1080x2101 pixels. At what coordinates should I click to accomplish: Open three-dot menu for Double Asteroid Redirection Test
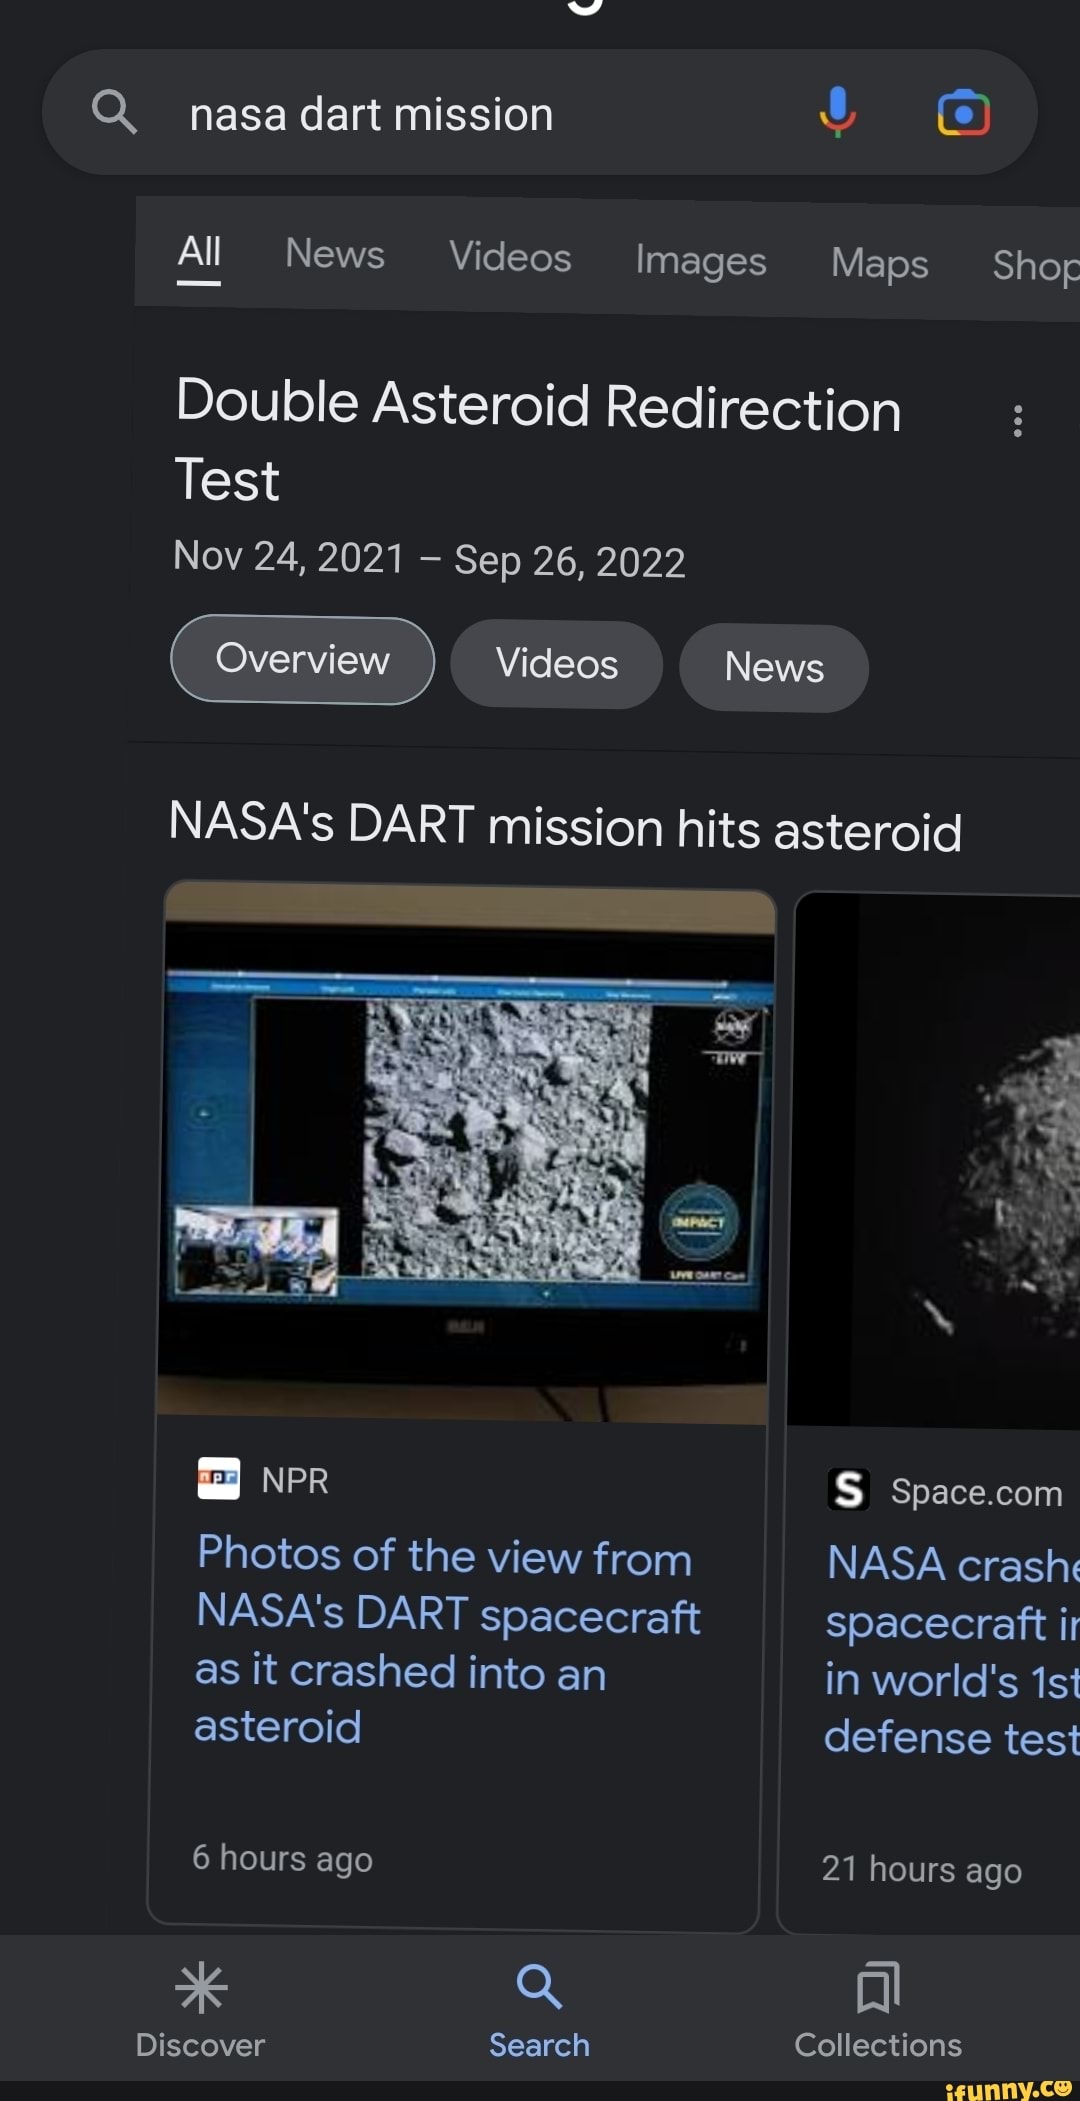1017,421
